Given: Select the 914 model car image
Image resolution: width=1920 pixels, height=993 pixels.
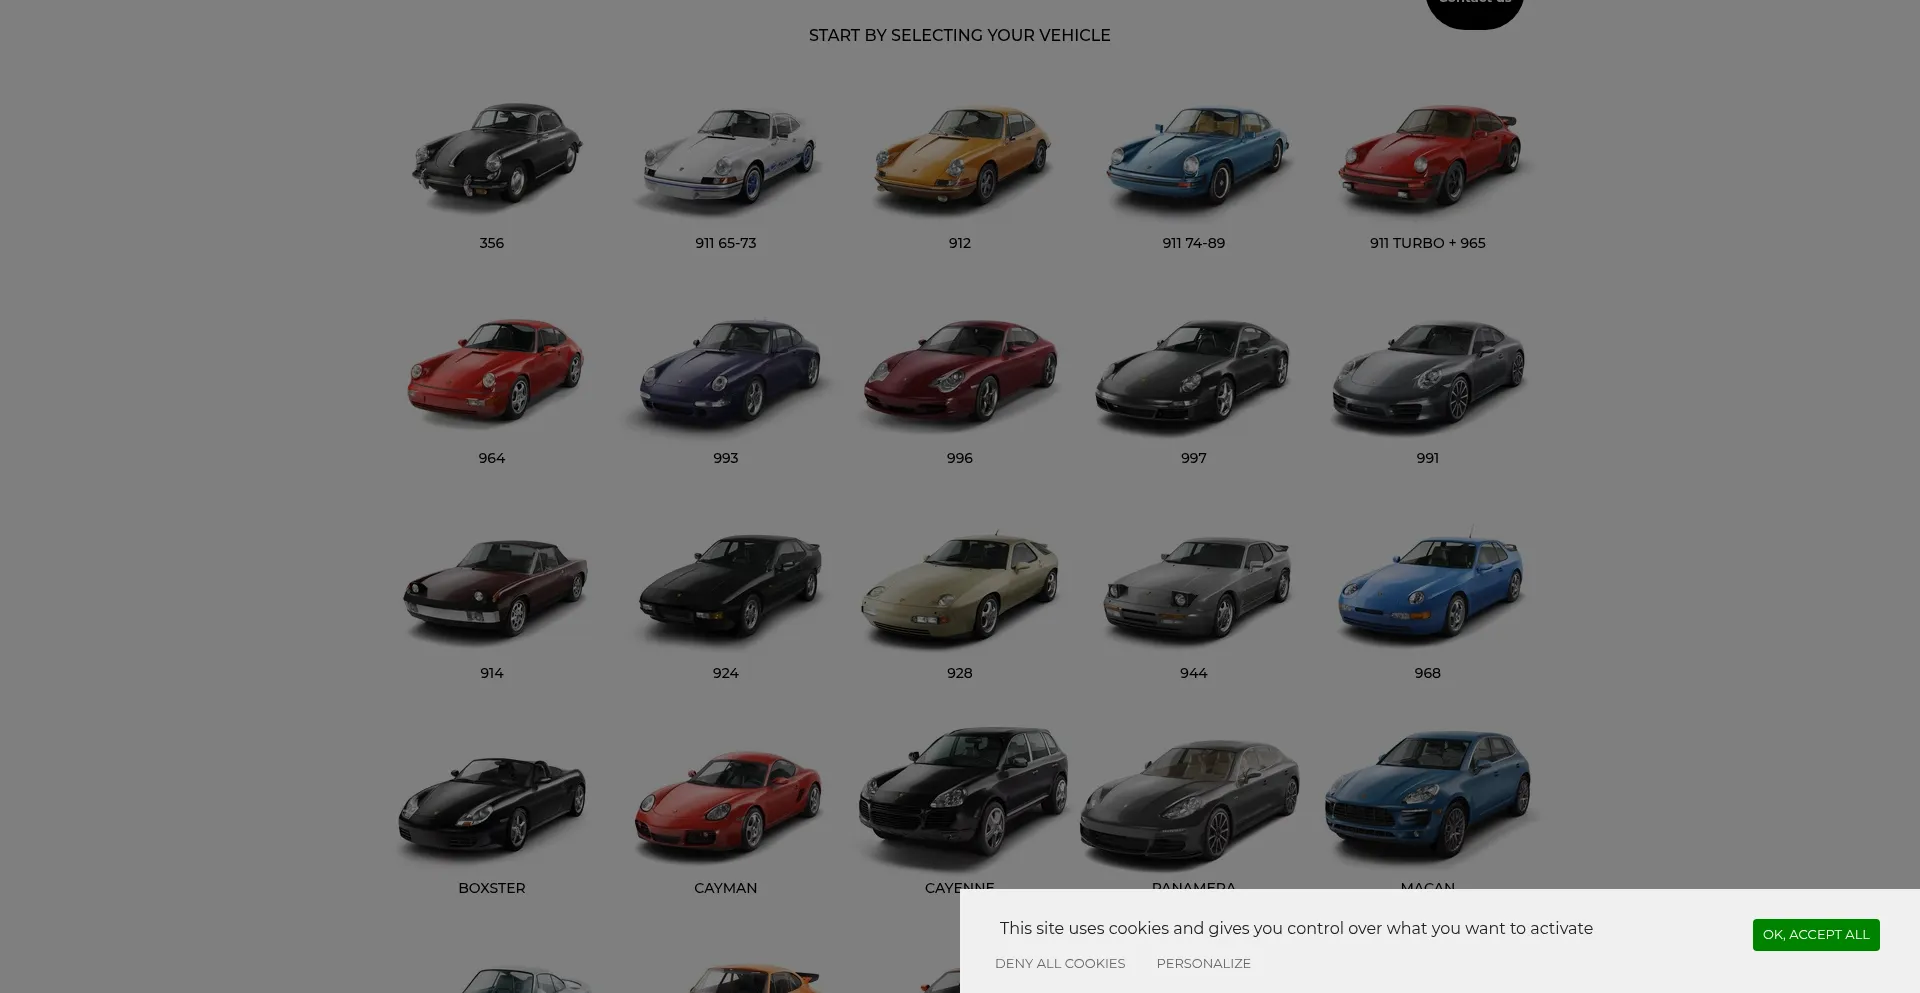Looking at the screenshot, I should 495,586.
